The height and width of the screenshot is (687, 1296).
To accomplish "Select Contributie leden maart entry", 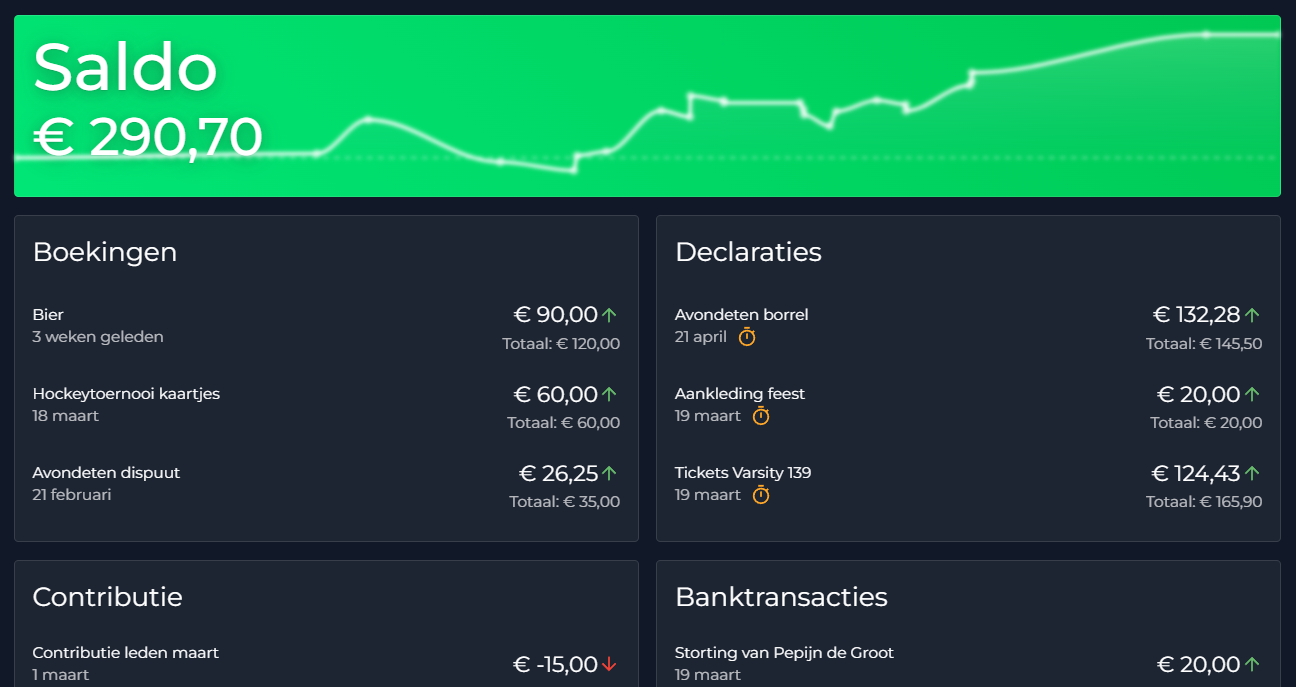I will tap(326, 664).
